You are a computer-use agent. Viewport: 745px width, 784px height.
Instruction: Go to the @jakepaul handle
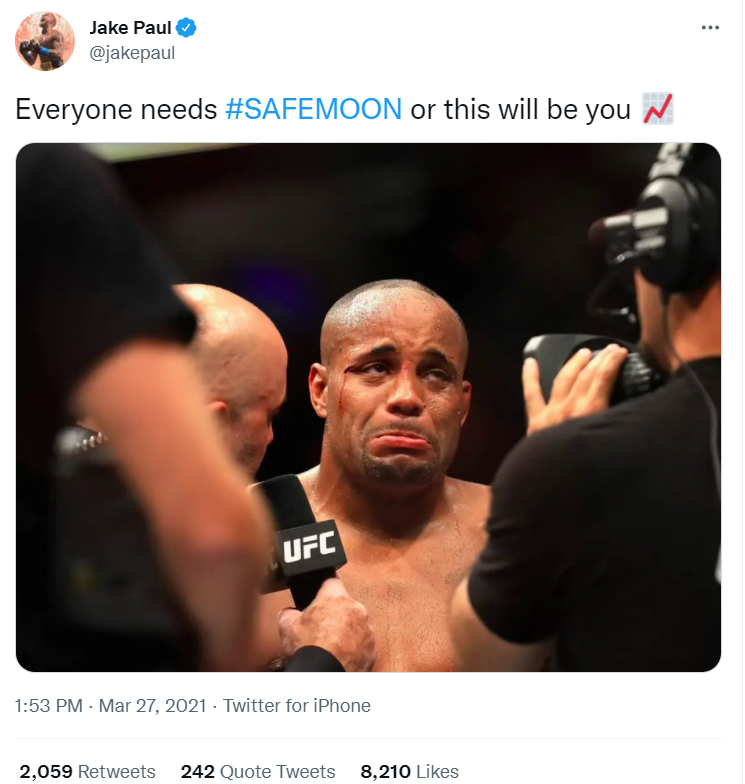(x=132, y=53)
